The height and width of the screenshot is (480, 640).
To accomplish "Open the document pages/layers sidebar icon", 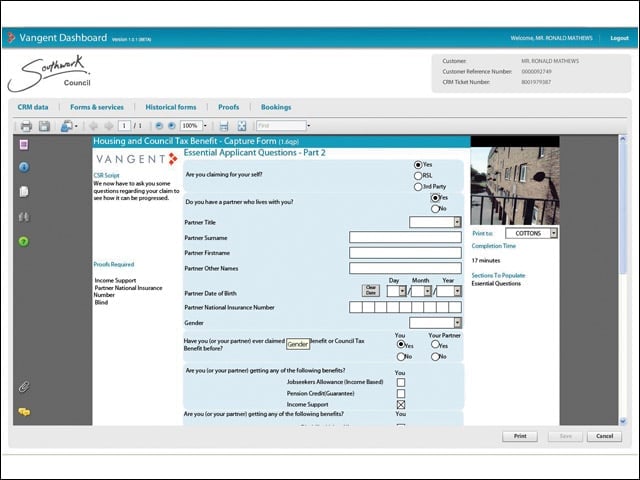I will (x=24, y=191).
